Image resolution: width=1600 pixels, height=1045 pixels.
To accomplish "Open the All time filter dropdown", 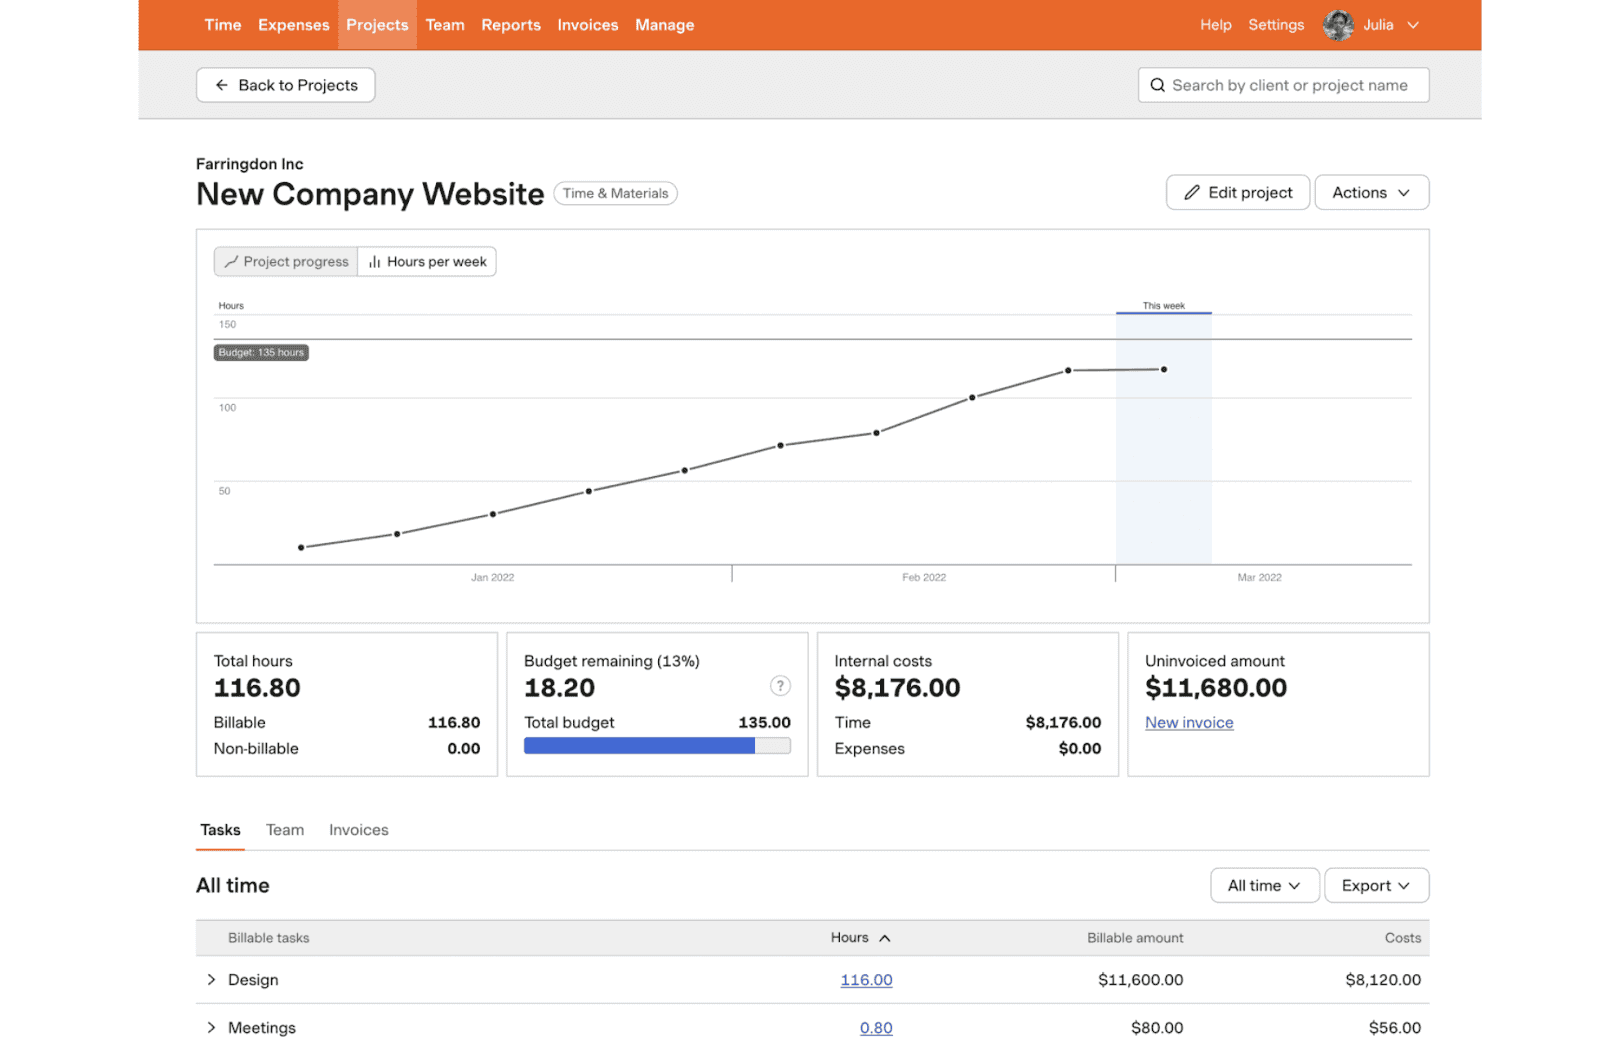I will click(x=1263, y=885).
